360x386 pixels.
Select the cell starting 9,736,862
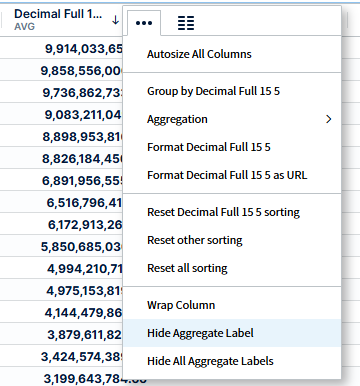point(61,93)
